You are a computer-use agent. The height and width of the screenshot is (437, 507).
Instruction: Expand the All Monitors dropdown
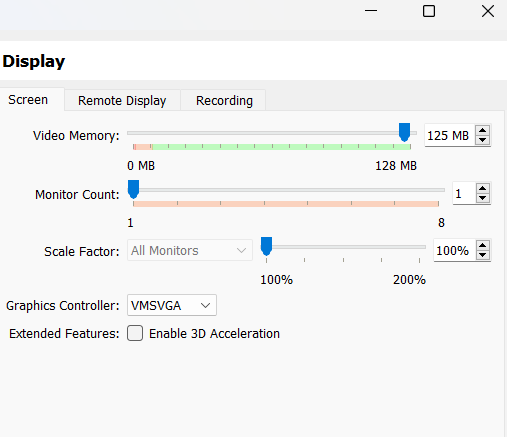(190, 250)
